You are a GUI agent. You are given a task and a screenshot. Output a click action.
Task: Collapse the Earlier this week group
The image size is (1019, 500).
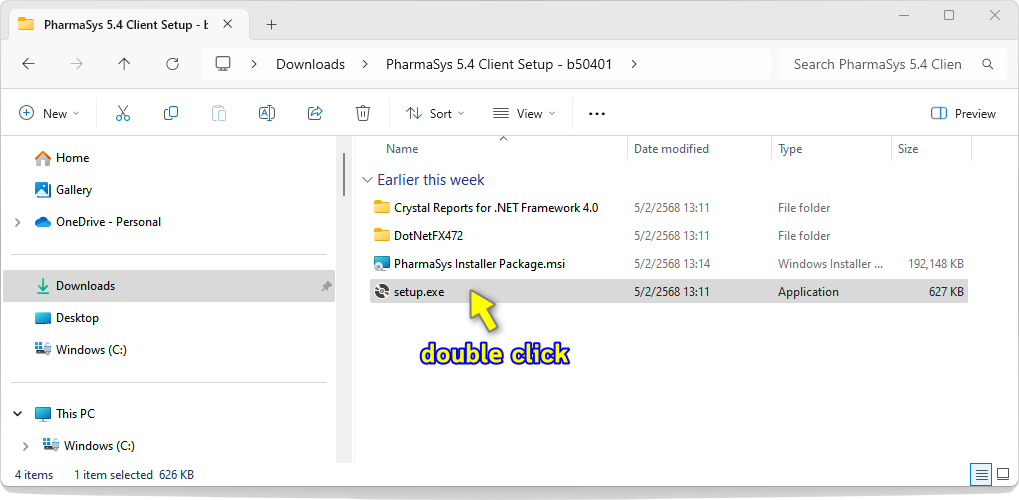[368, 180]
